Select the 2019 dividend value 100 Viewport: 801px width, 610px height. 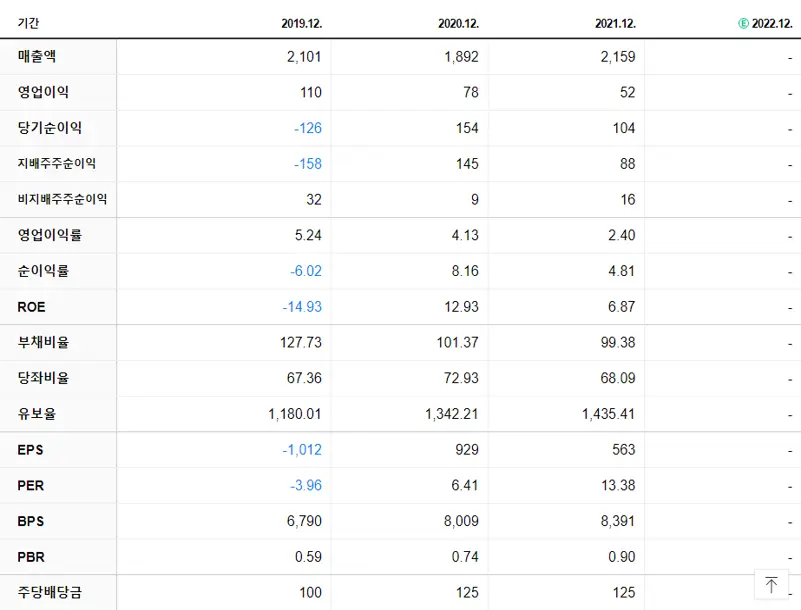[311, 593]
